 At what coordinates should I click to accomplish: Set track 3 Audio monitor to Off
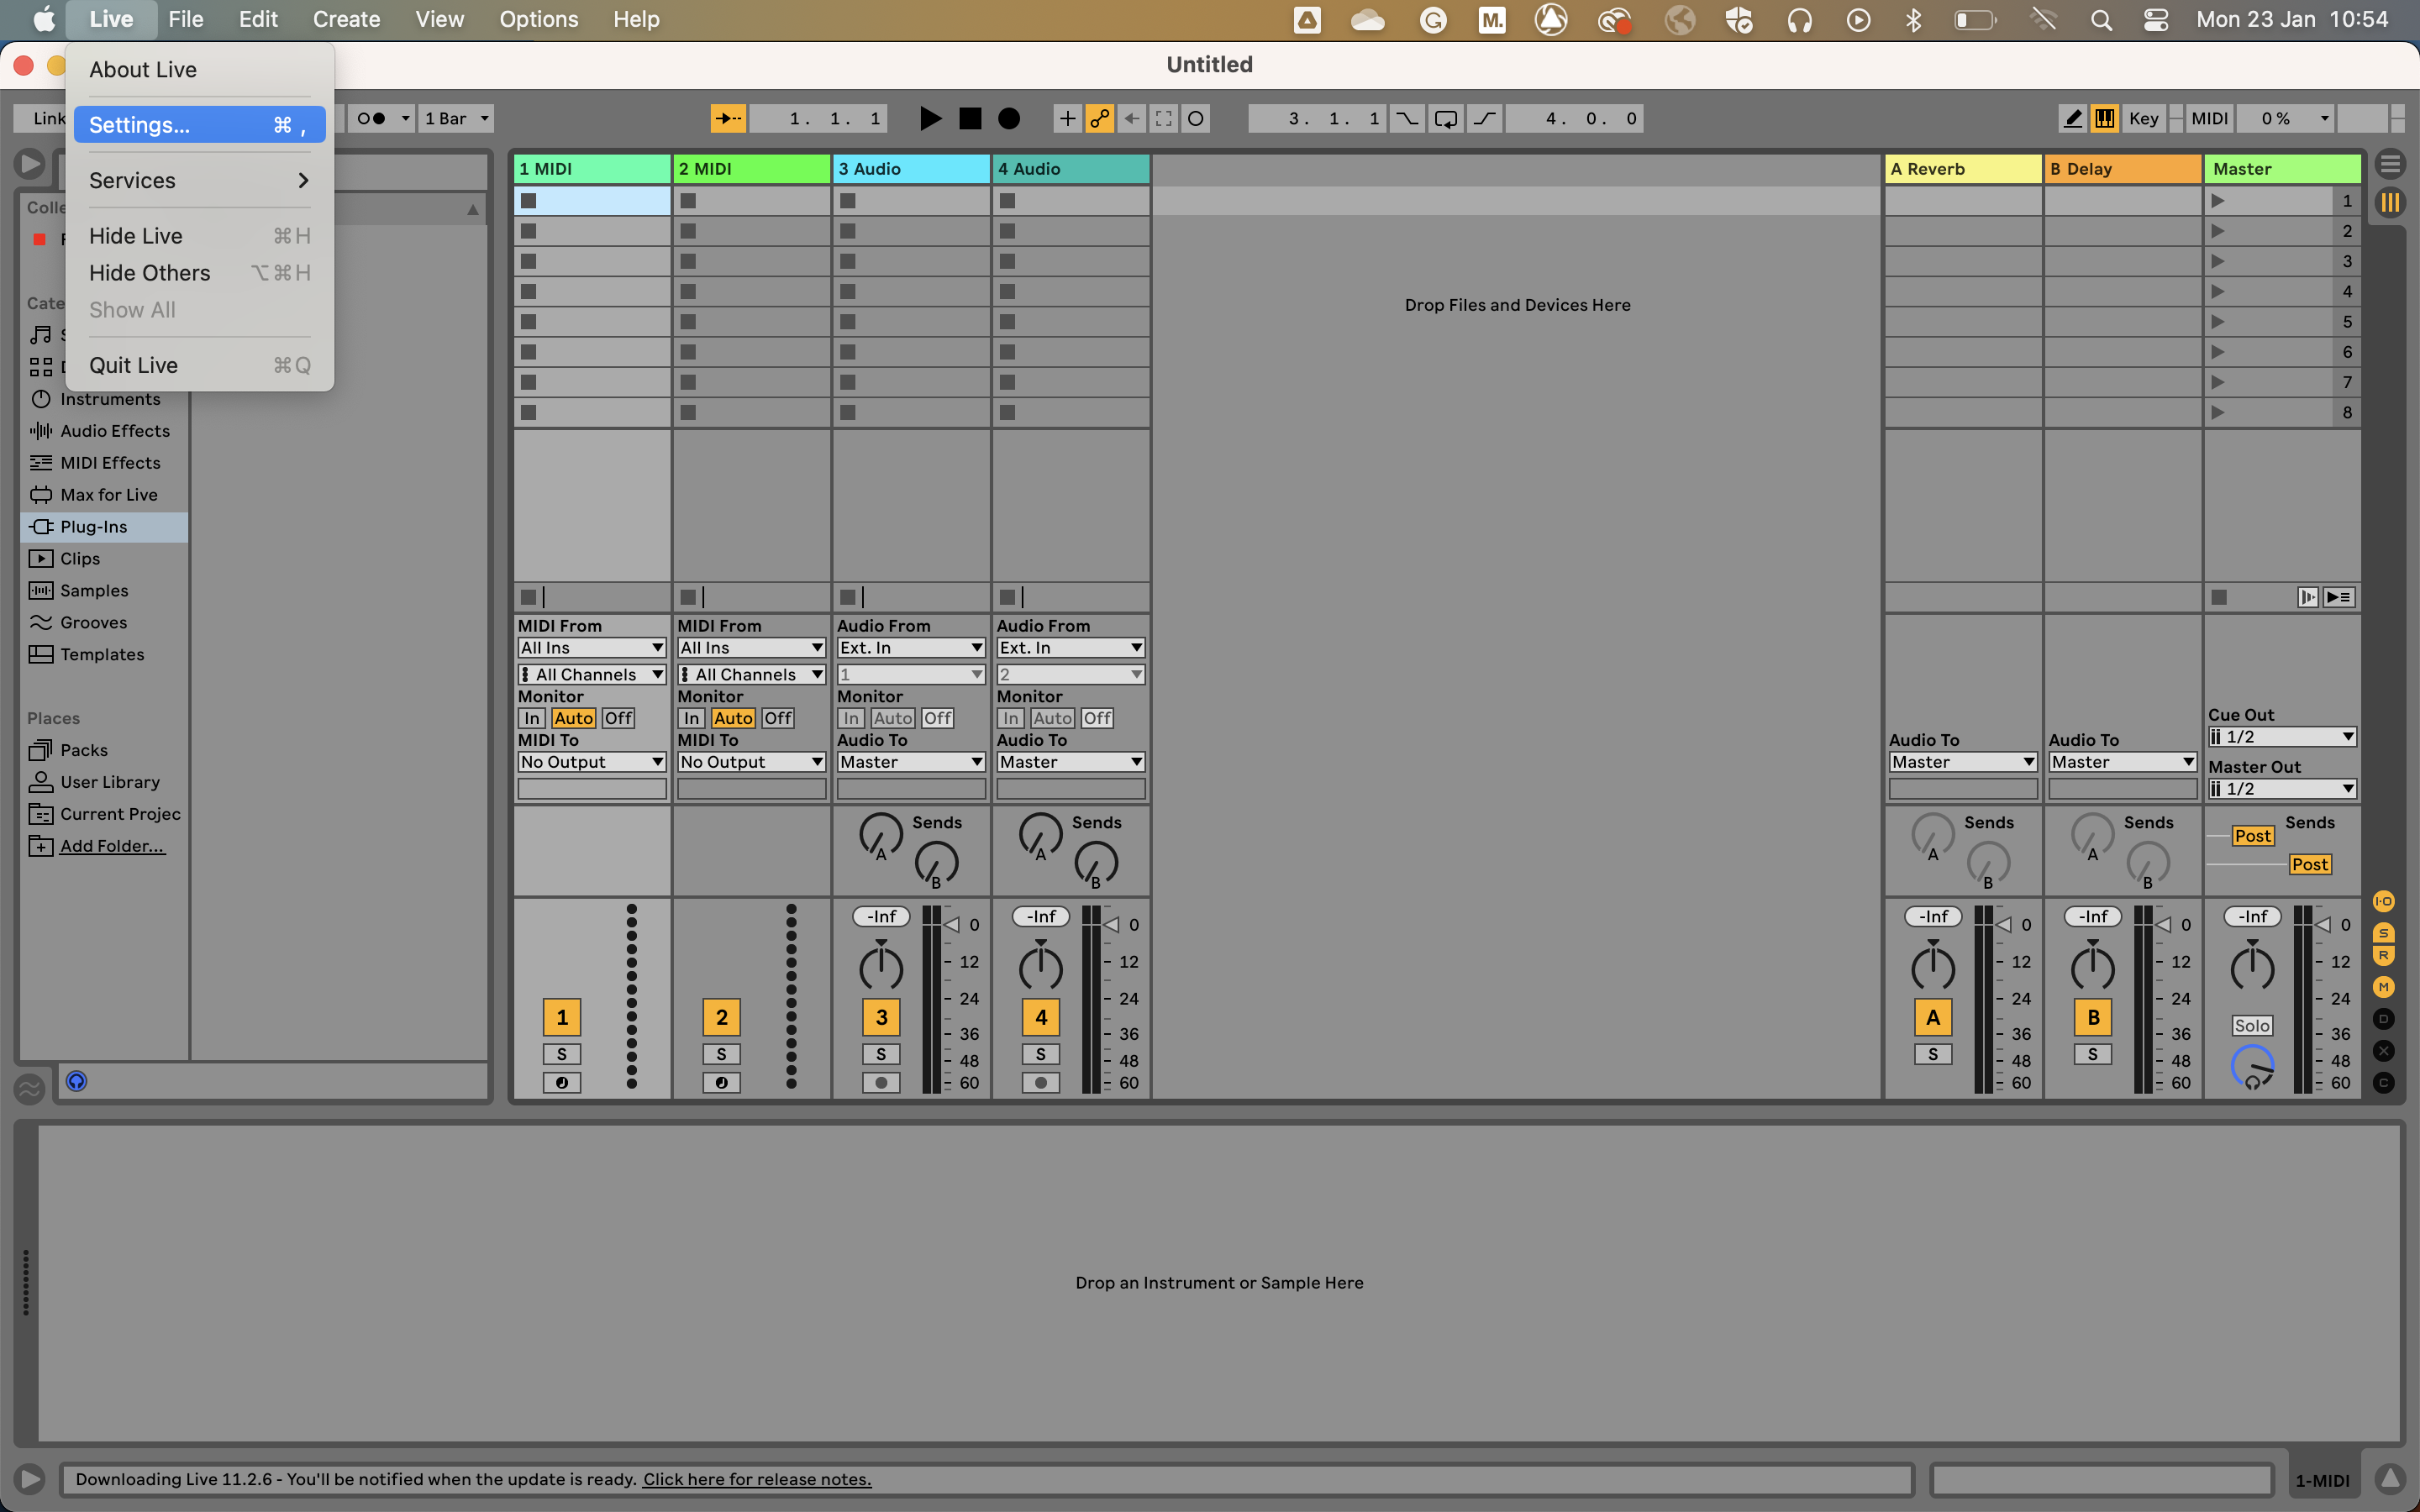coord(937,718)
